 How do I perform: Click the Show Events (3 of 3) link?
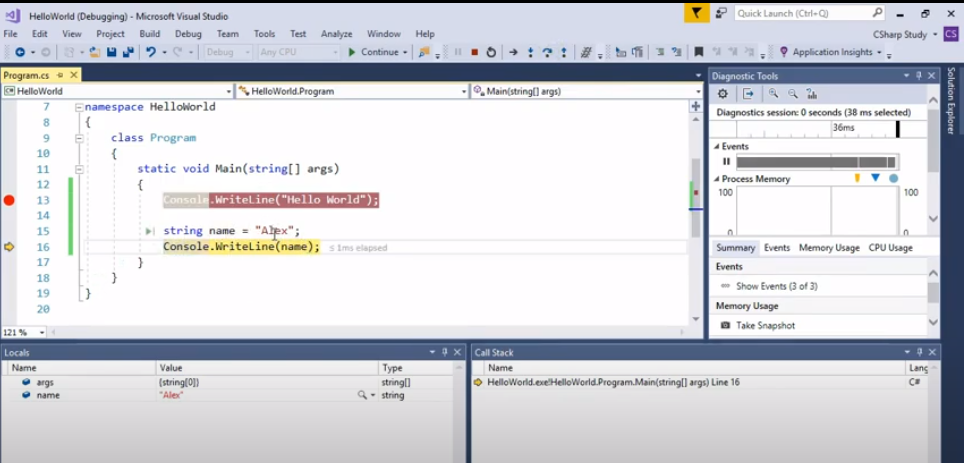click(x=776, y=287)
